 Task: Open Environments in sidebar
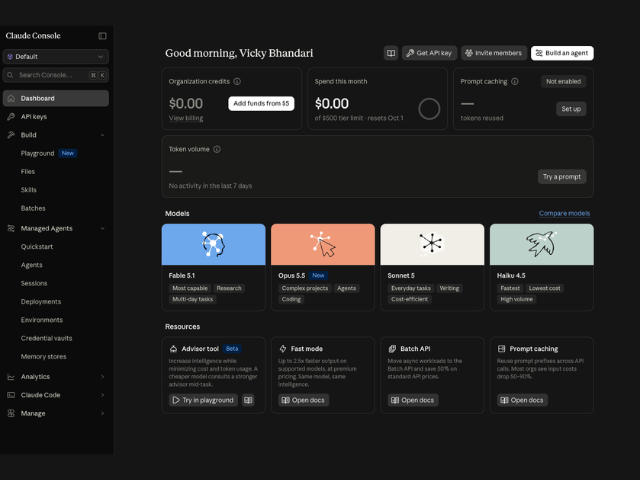coord(42,320)
